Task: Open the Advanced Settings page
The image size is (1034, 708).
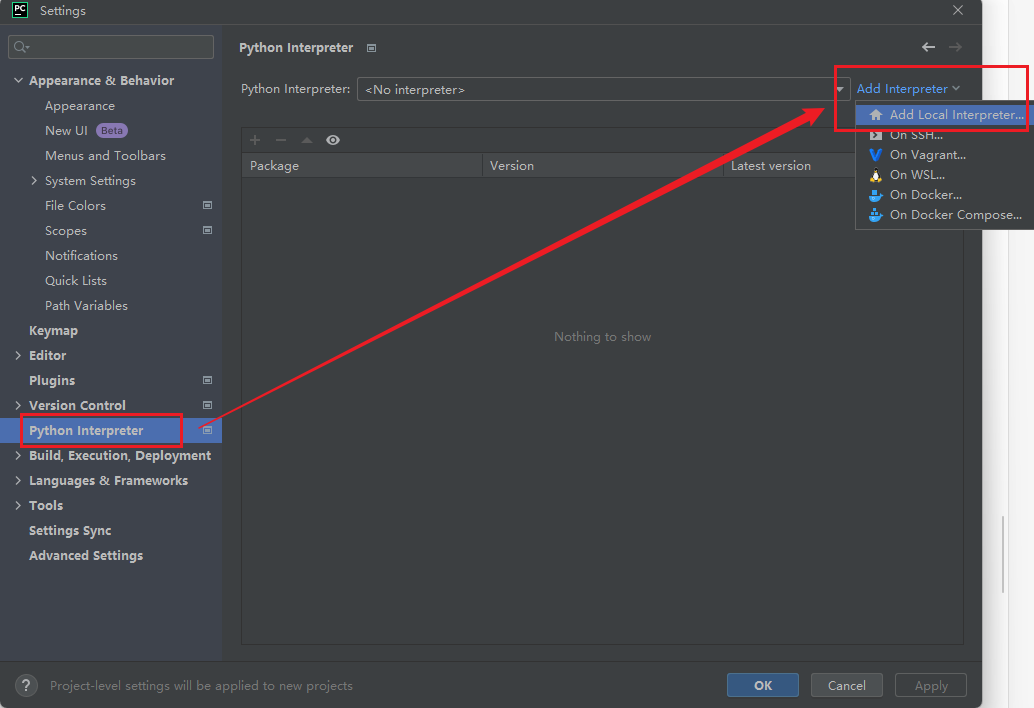Action: pyautogui.click(x=86, y=556)
